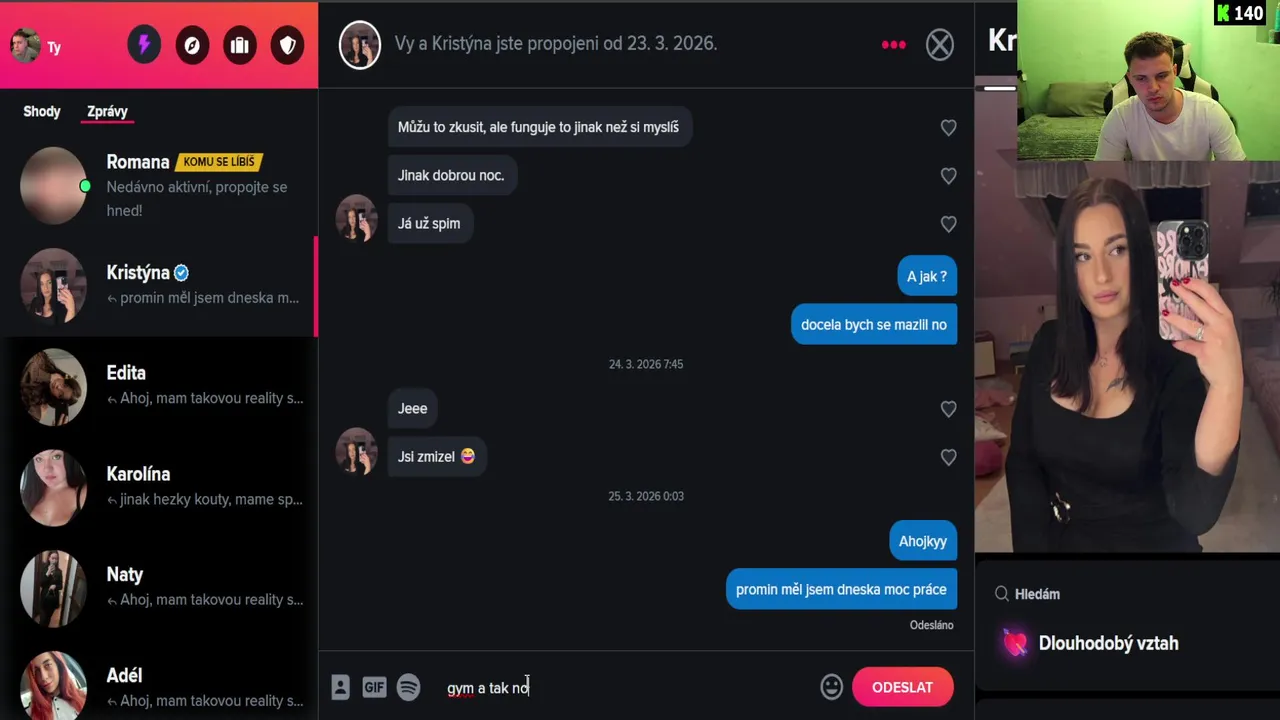Open the Spotify song share icon
Viewport: 1280px width, 720px height.
408,687
